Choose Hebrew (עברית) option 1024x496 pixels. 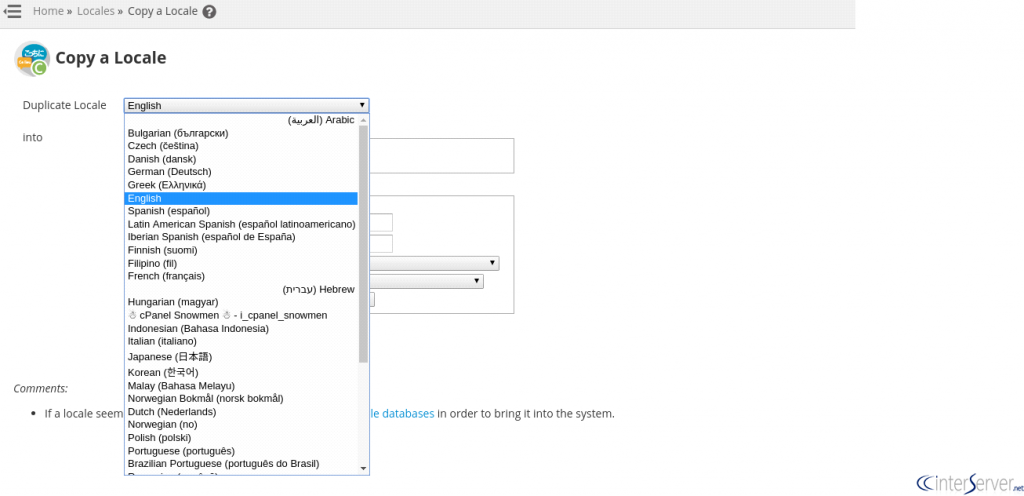coord(241,289)
